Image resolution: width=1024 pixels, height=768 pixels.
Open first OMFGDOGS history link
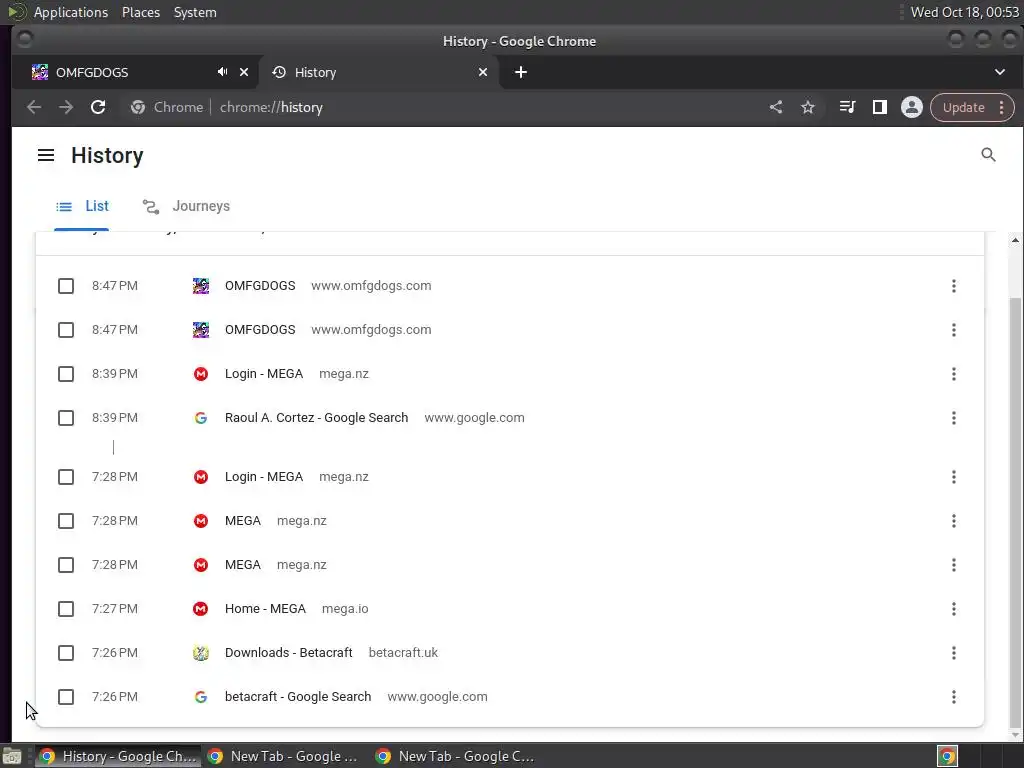point(260,285)
